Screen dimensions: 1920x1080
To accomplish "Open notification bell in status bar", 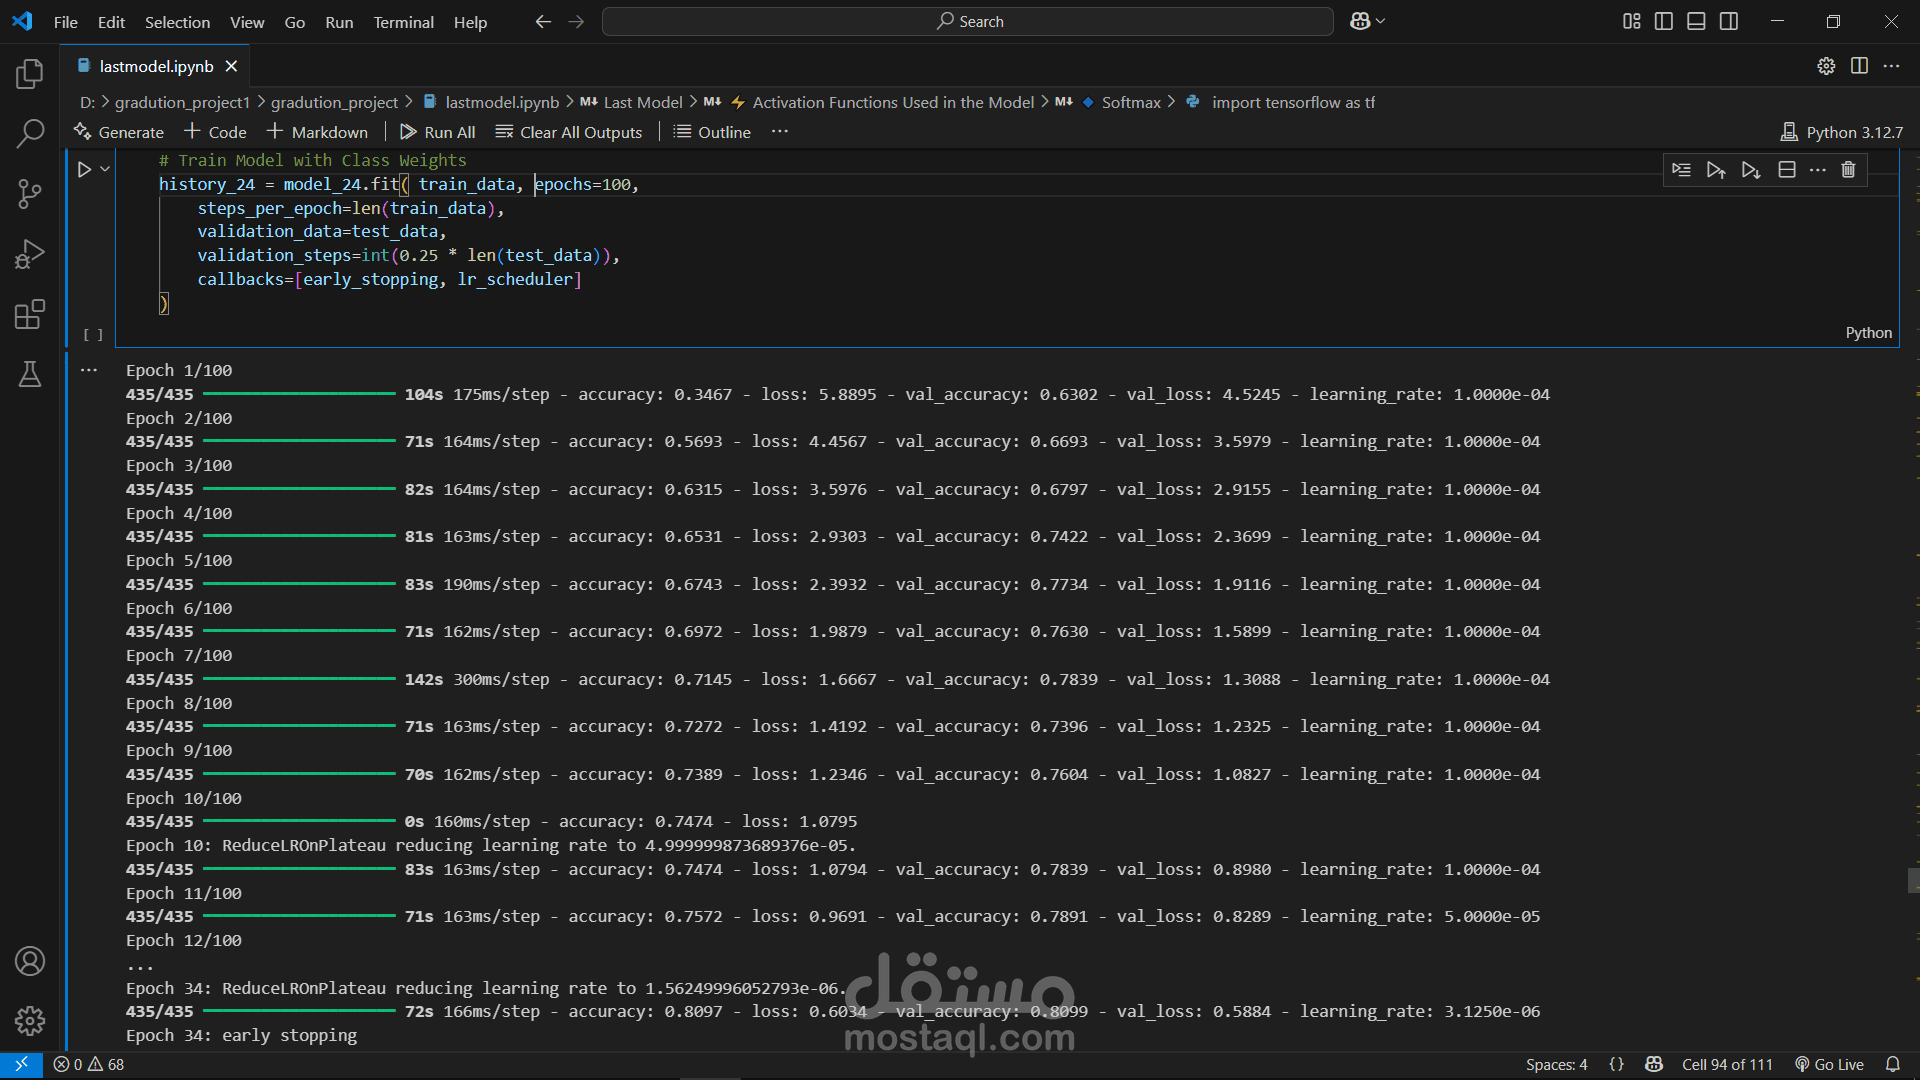I will pyautogui.click(x=1892, y=1064).
